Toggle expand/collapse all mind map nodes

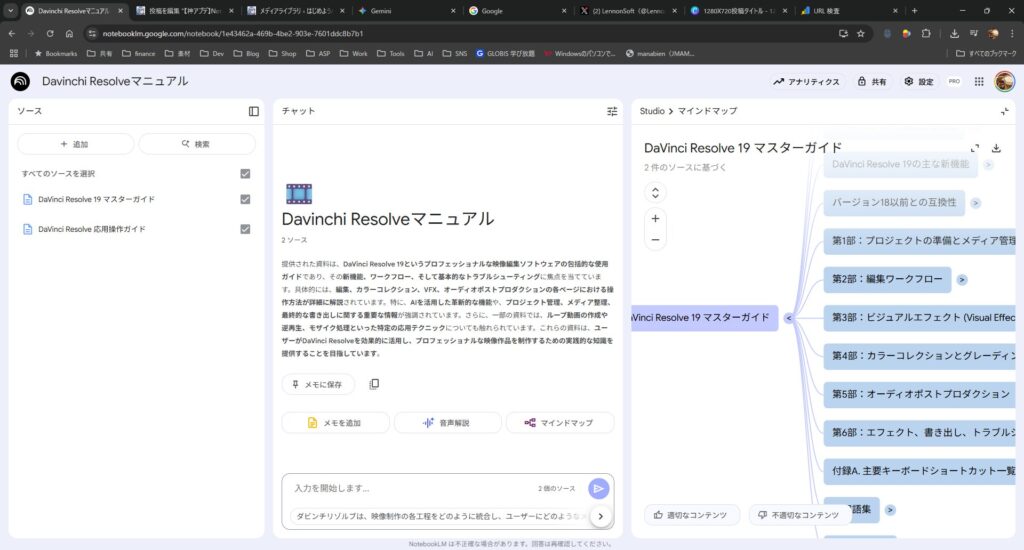tap(655, 192)
